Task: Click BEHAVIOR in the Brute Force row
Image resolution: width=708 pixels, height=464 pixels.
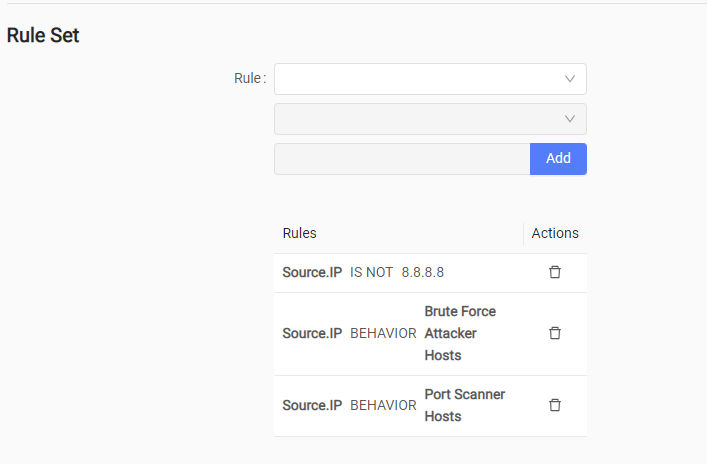Action: (x=383, y=333)
